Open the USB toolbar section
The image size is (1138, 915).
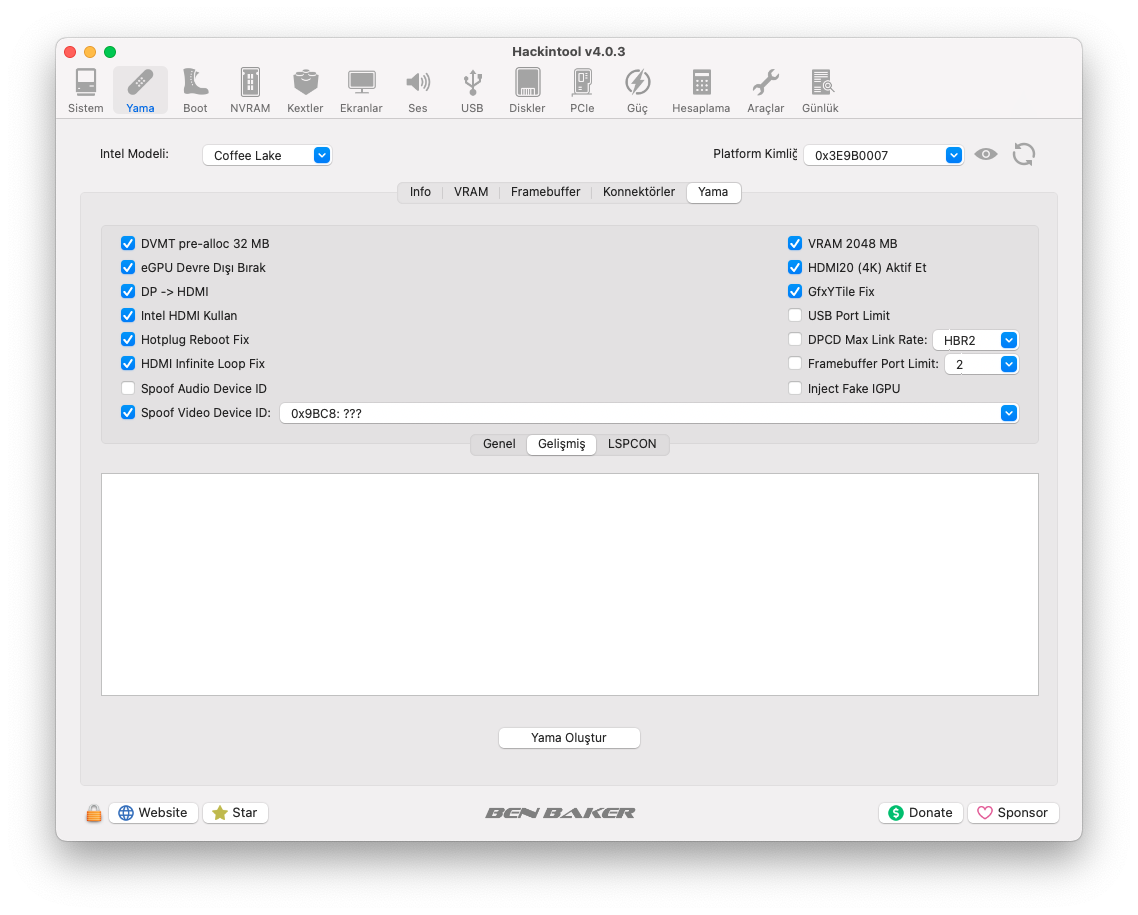(x=472, y=90)
